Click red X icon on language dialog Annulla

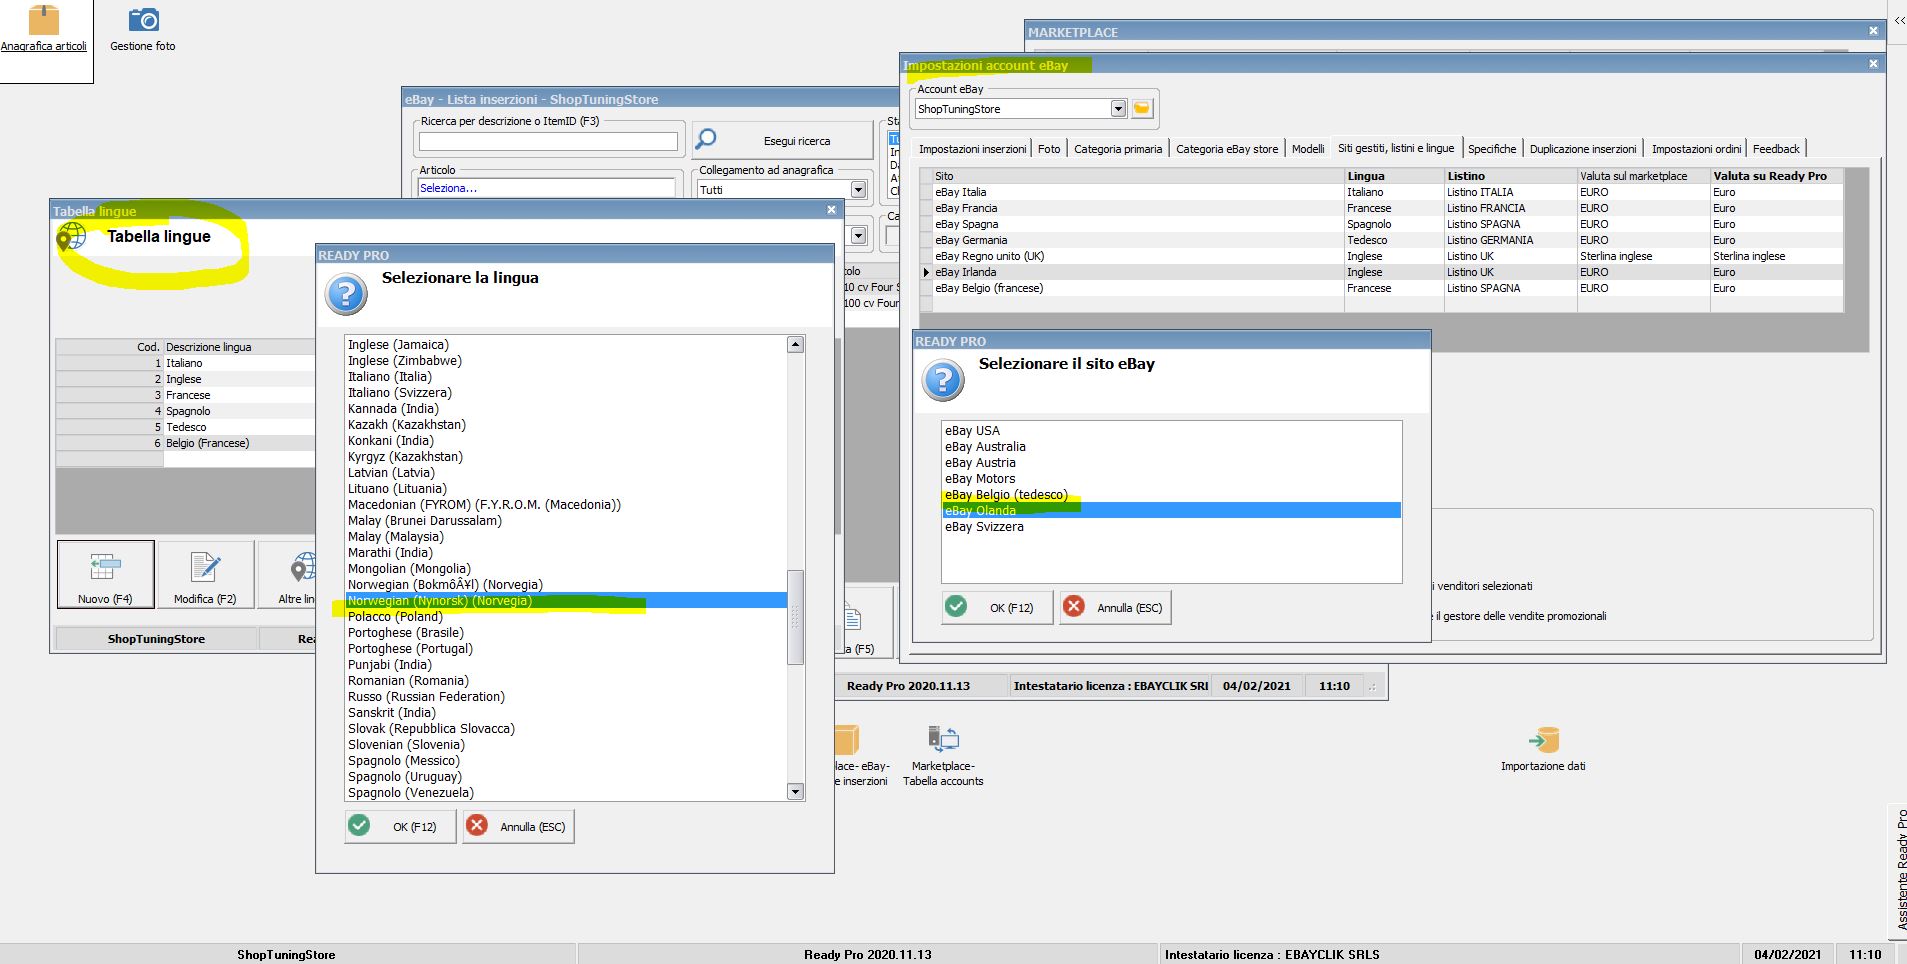tap(478, 825)
